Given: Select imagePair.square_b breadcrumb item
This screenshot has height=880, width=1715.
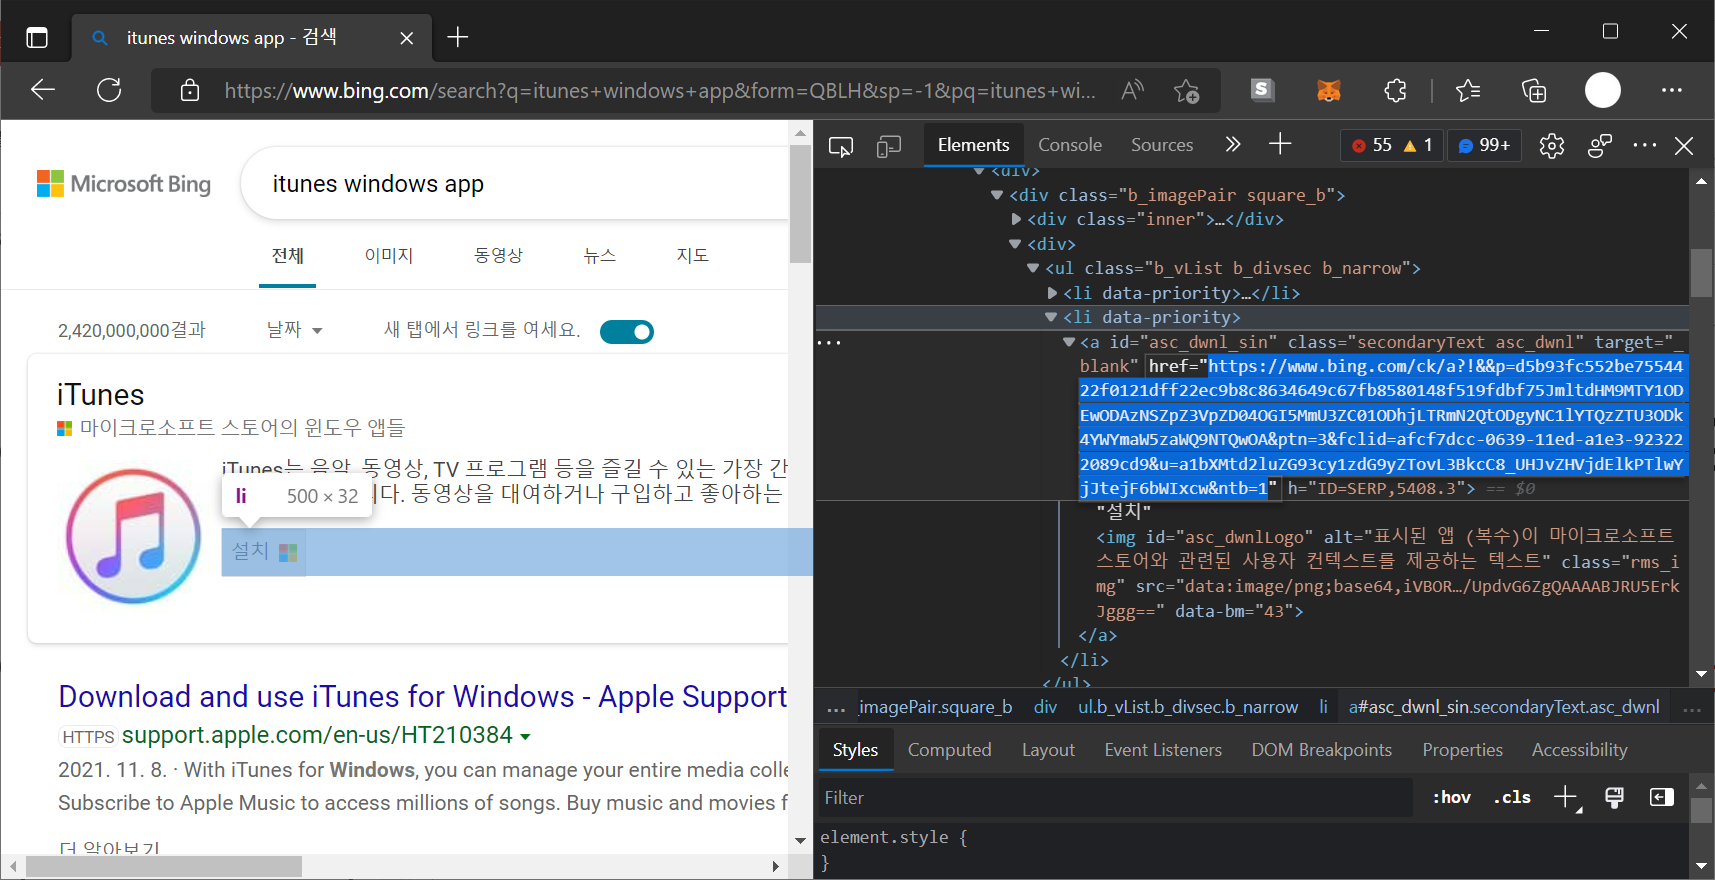Looking at the screenshot, I should click(x=935, y=707).
